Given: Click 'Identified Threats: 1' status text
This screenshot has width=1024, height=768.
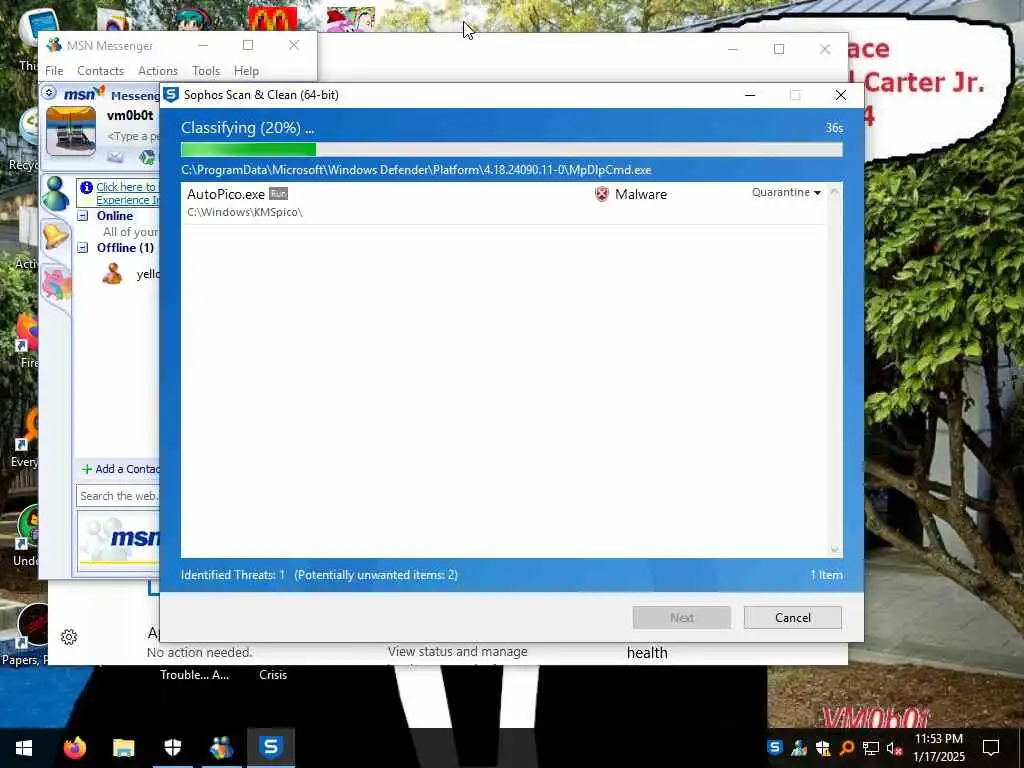Looking at the screenshot, I should pyautogui.click(x=233, y=575).
